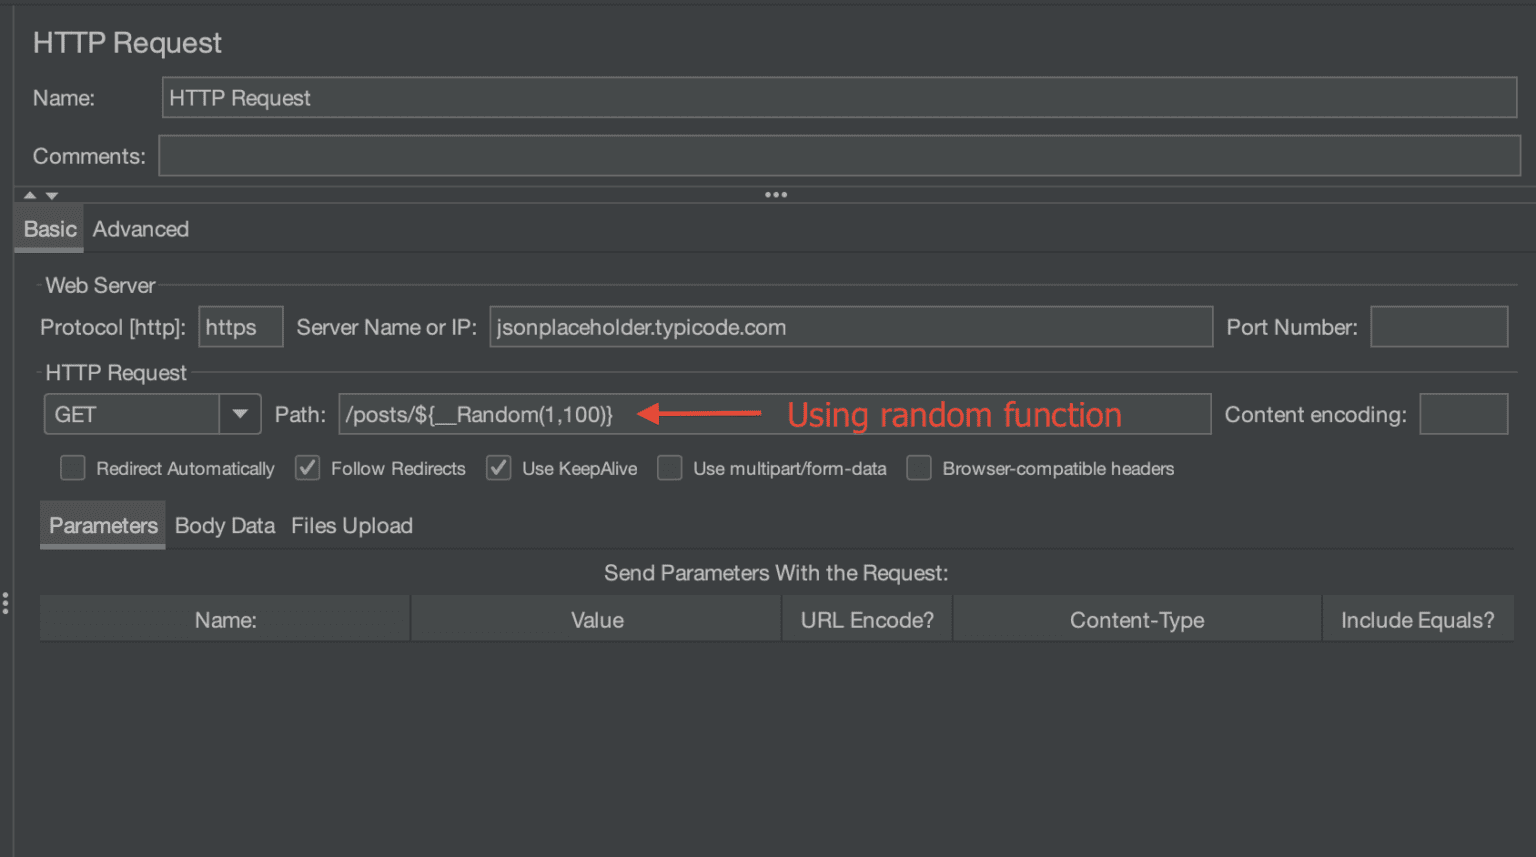
Task: Click the Port Number input field
Action: (1439, 326)
